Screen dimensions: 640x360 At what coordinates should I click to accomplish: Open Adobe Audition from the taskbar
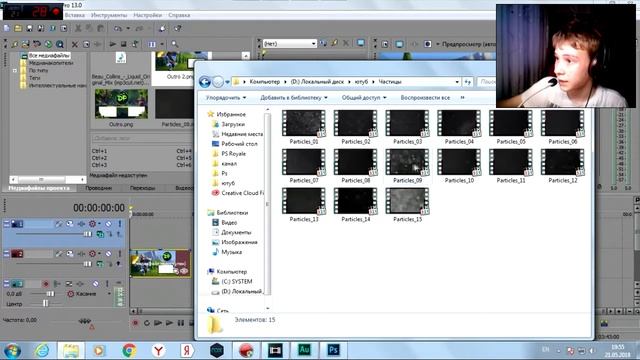coord(304,350)
